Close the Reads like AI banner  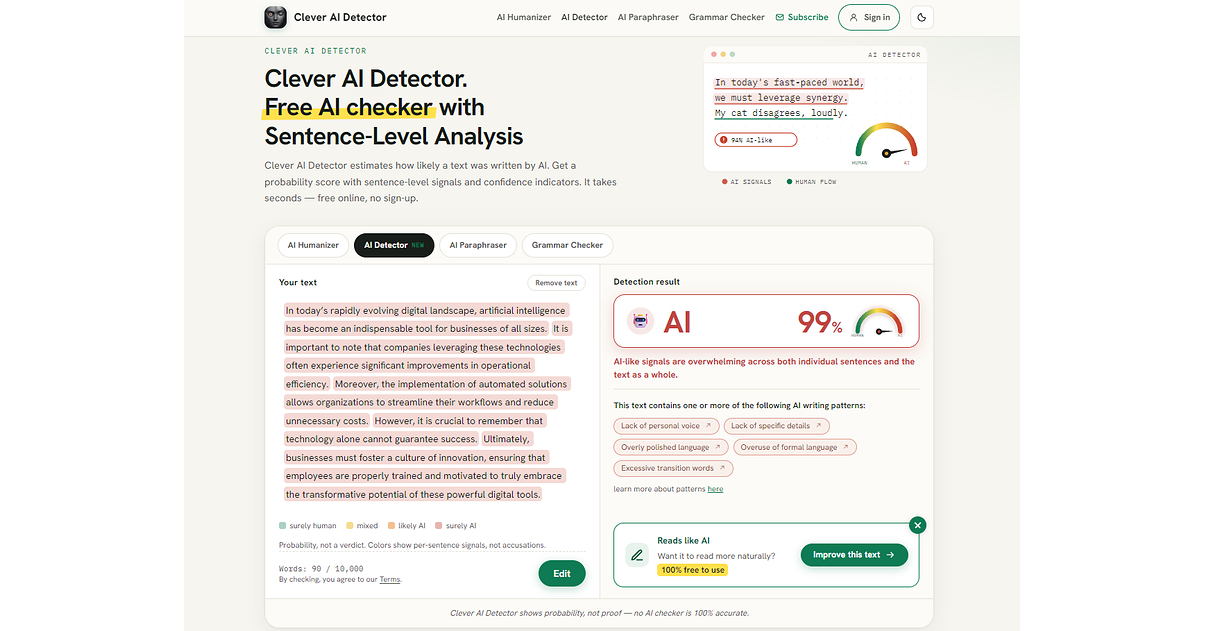tap(918, 525)
